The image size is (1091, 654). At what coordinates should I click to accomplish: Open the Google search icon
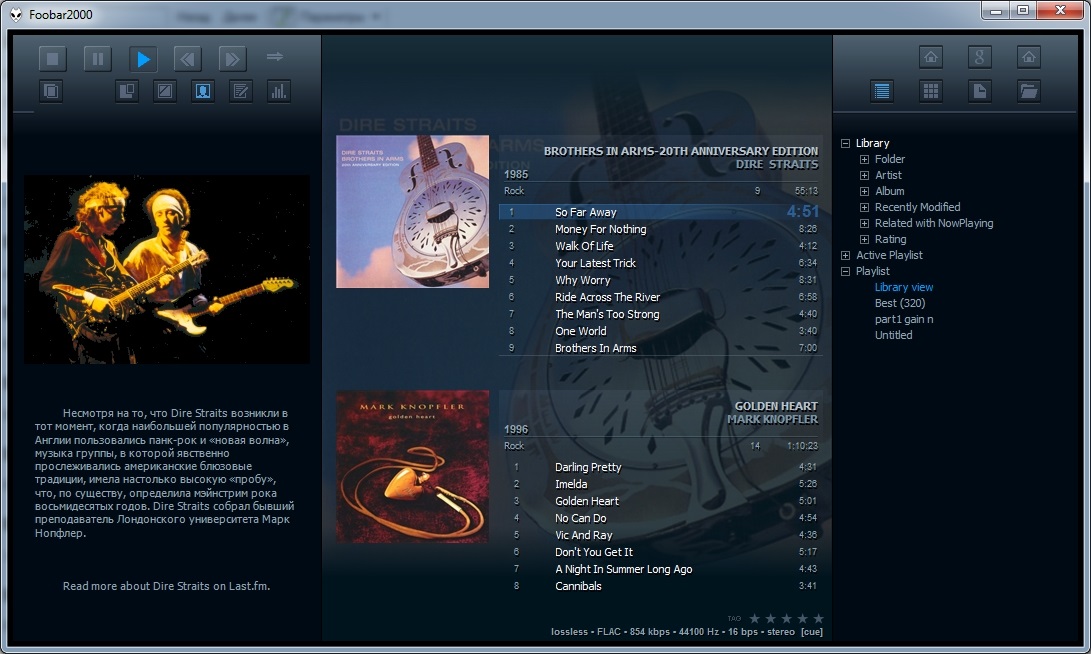click(980, 57)
